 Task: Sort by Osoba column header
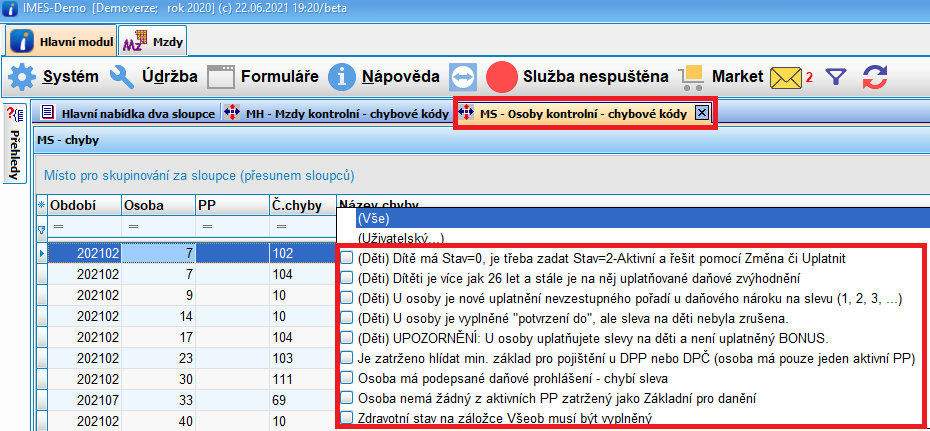click(158, 206)
